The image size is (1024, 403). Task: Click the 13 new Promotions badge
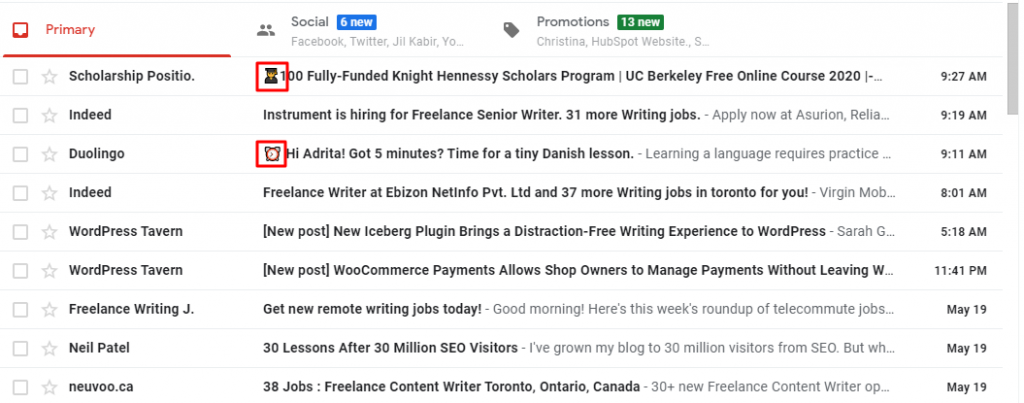[x=640, y=22]
